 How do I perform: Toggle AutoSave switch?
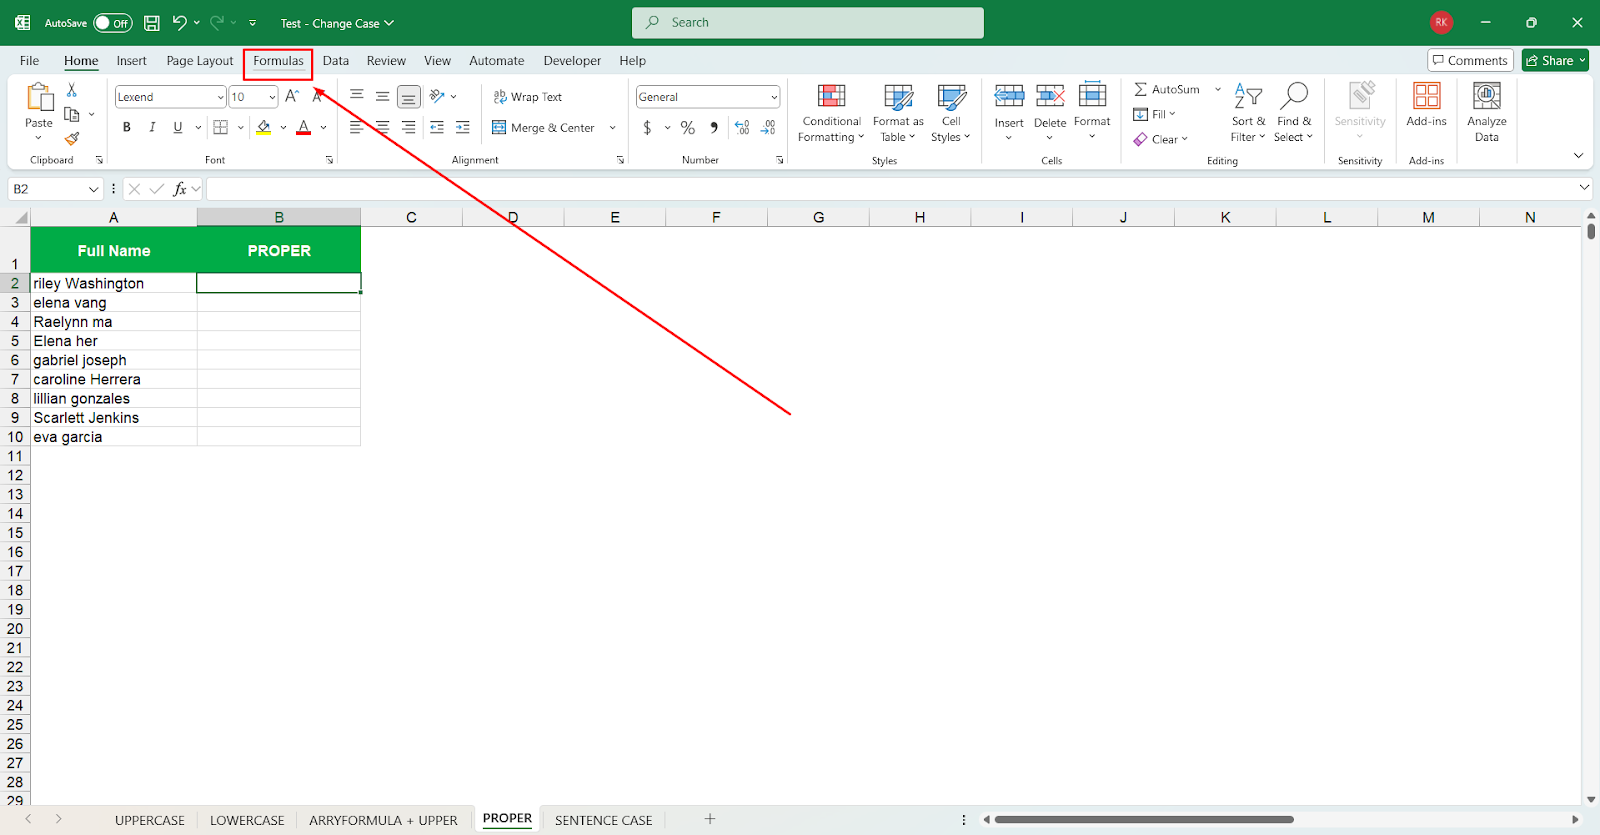(113, 23)
